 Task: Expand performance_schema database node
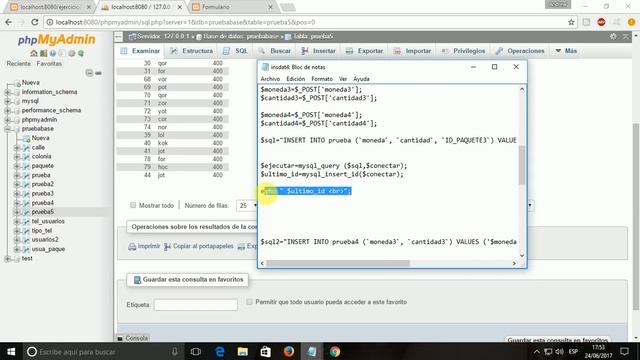7,111
